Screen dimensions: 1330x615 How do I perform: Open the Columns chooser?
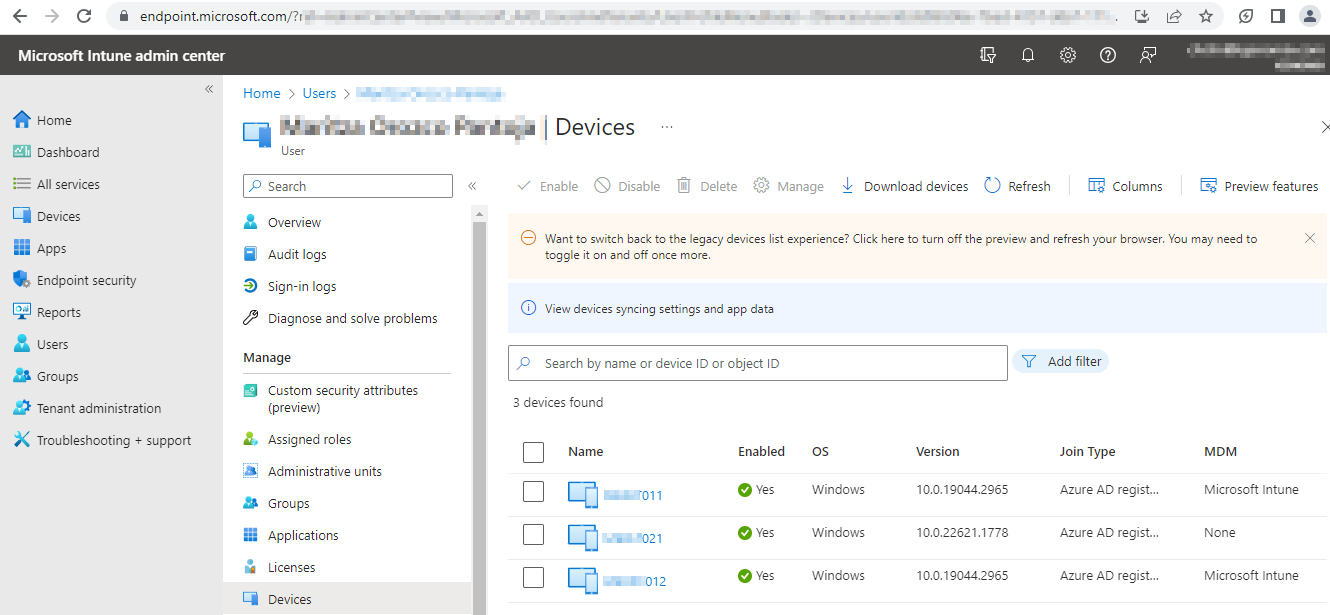(1125, 186)
